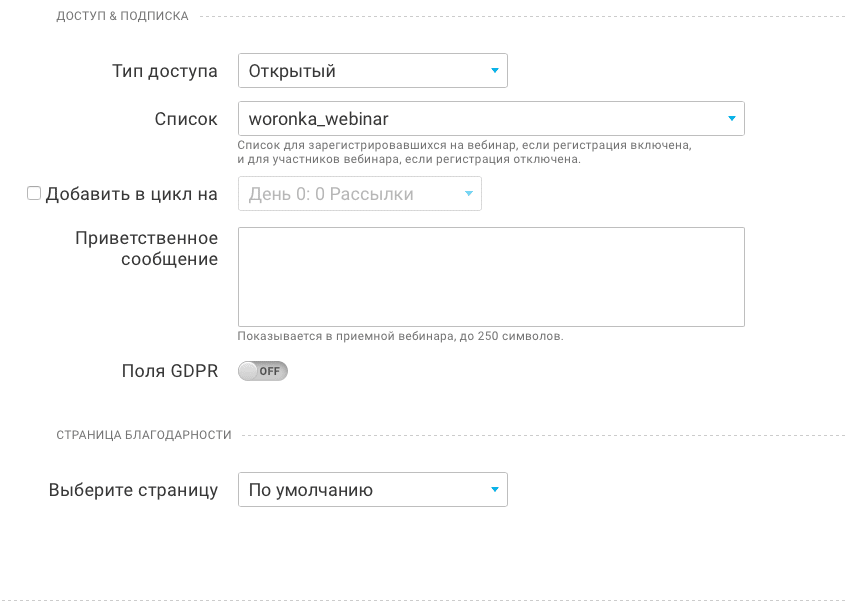Click the arrow icon in Открытый field
Screen dimensions: 847x615
click(494, 71)
